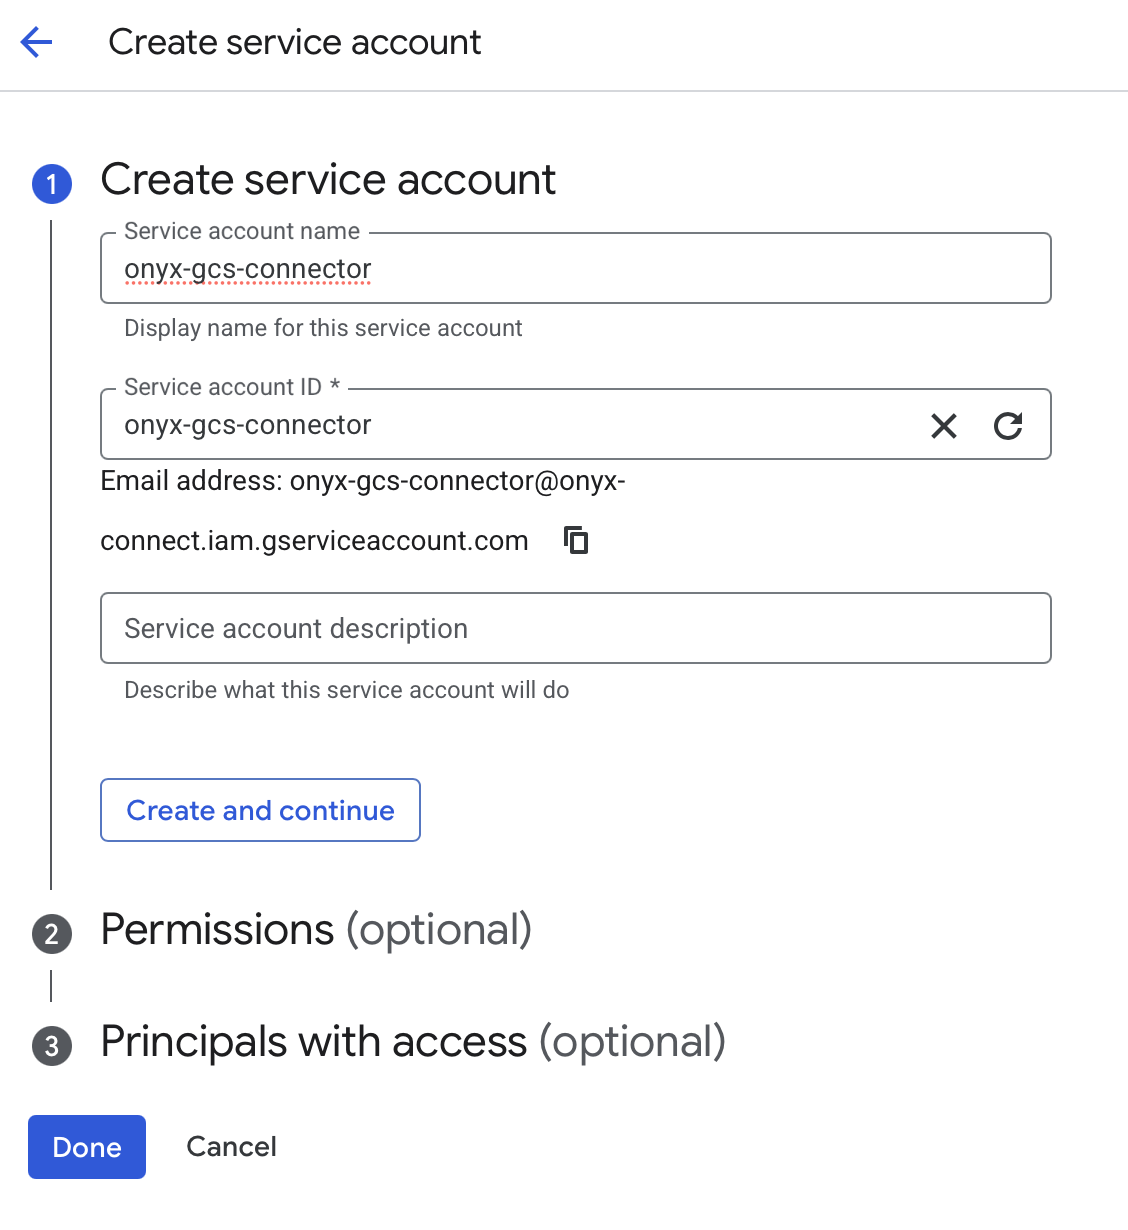
Task: Clear the Service account ID field
Action: click(x=943, y=425)
